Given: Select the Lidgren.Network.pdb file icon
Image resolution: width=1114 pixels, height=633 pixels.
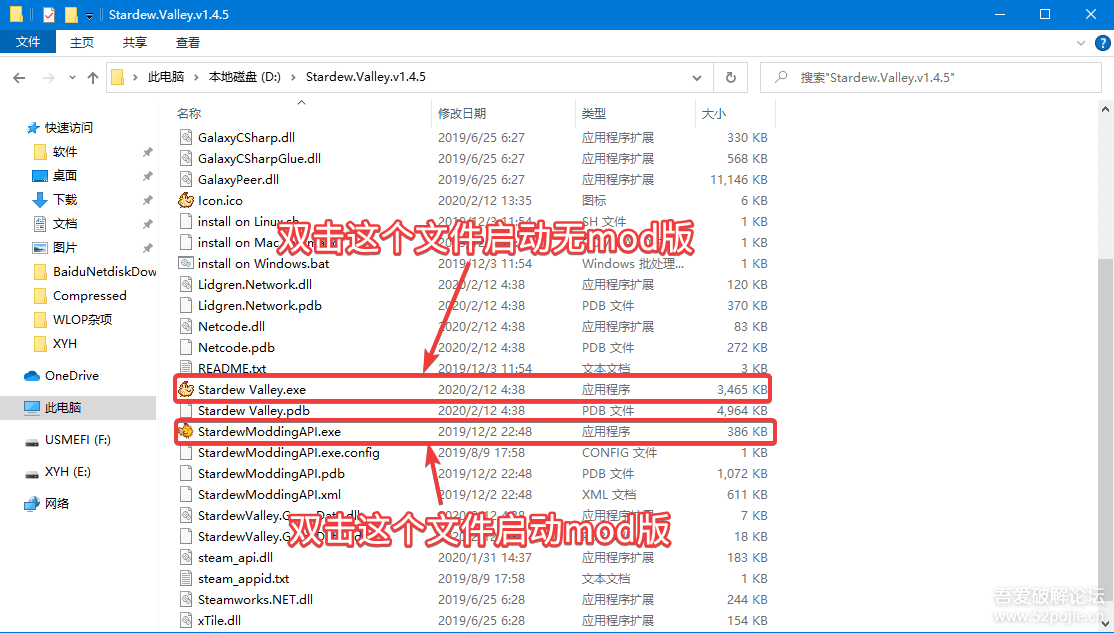Looking at the screenshot, I should click(x=185, y=305).
